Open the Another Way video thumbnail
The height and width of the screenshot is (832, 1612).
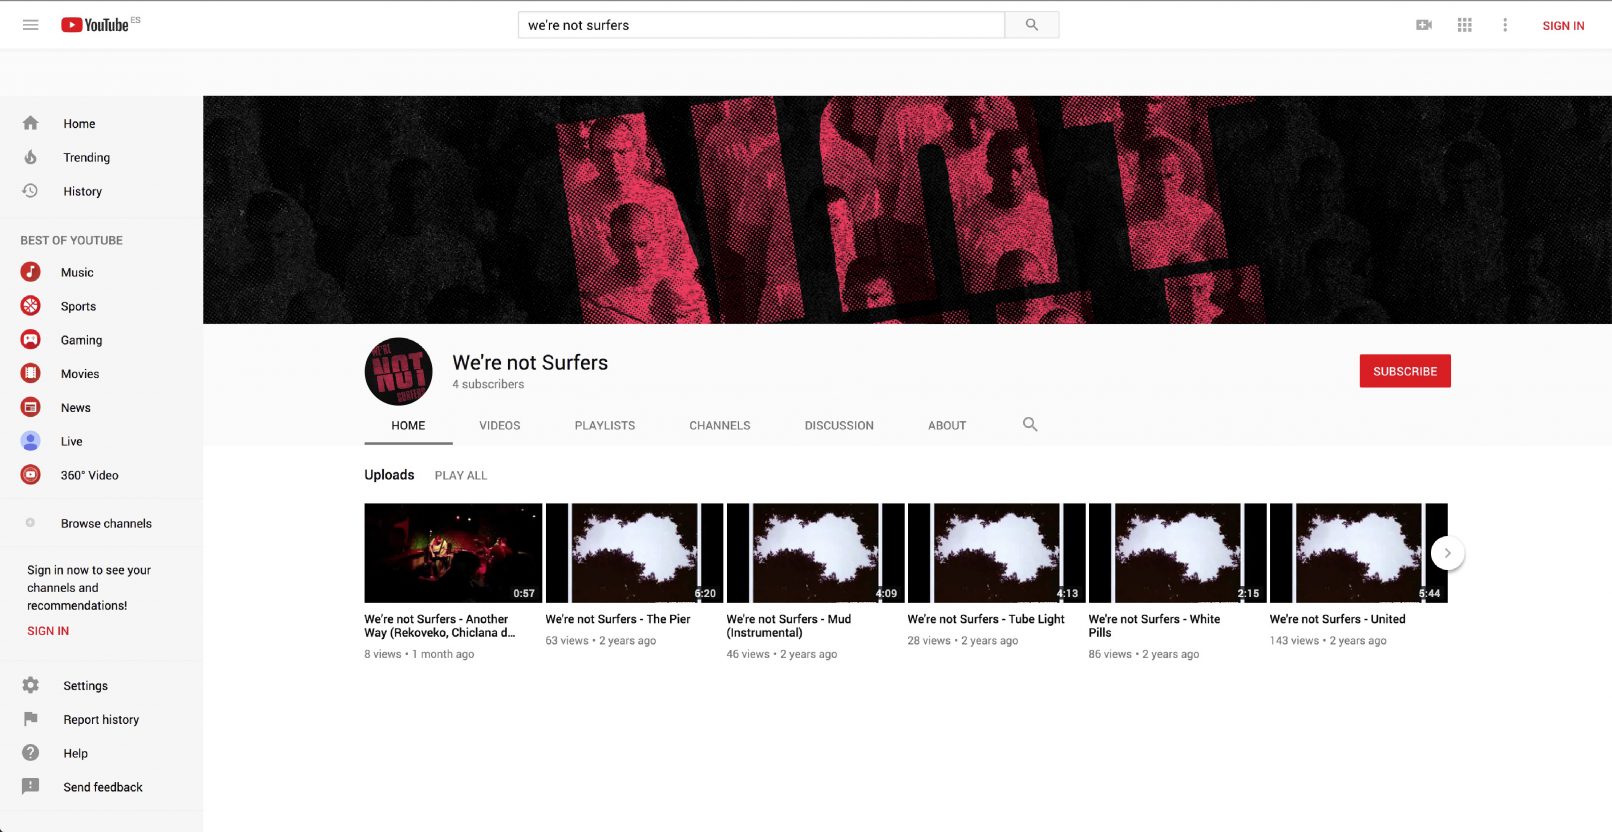pyautogui.click(x=453, y=553)
